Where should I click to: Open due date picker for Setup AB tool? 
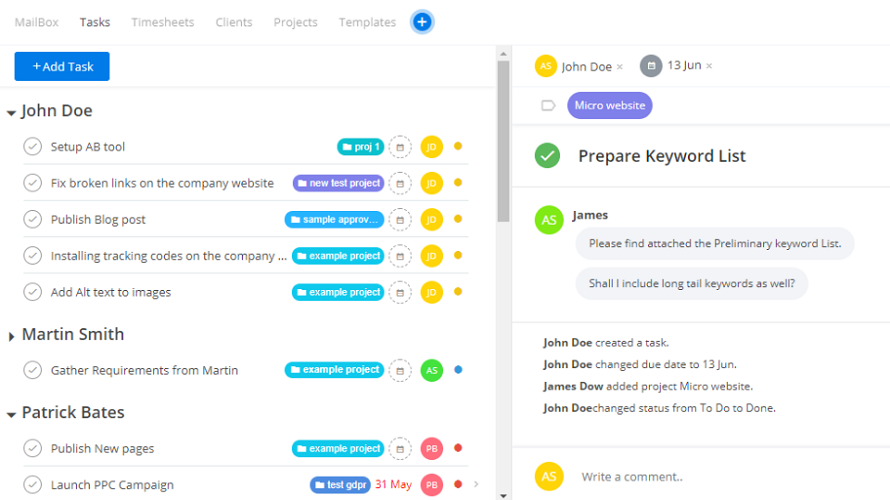tap(400, 147)
